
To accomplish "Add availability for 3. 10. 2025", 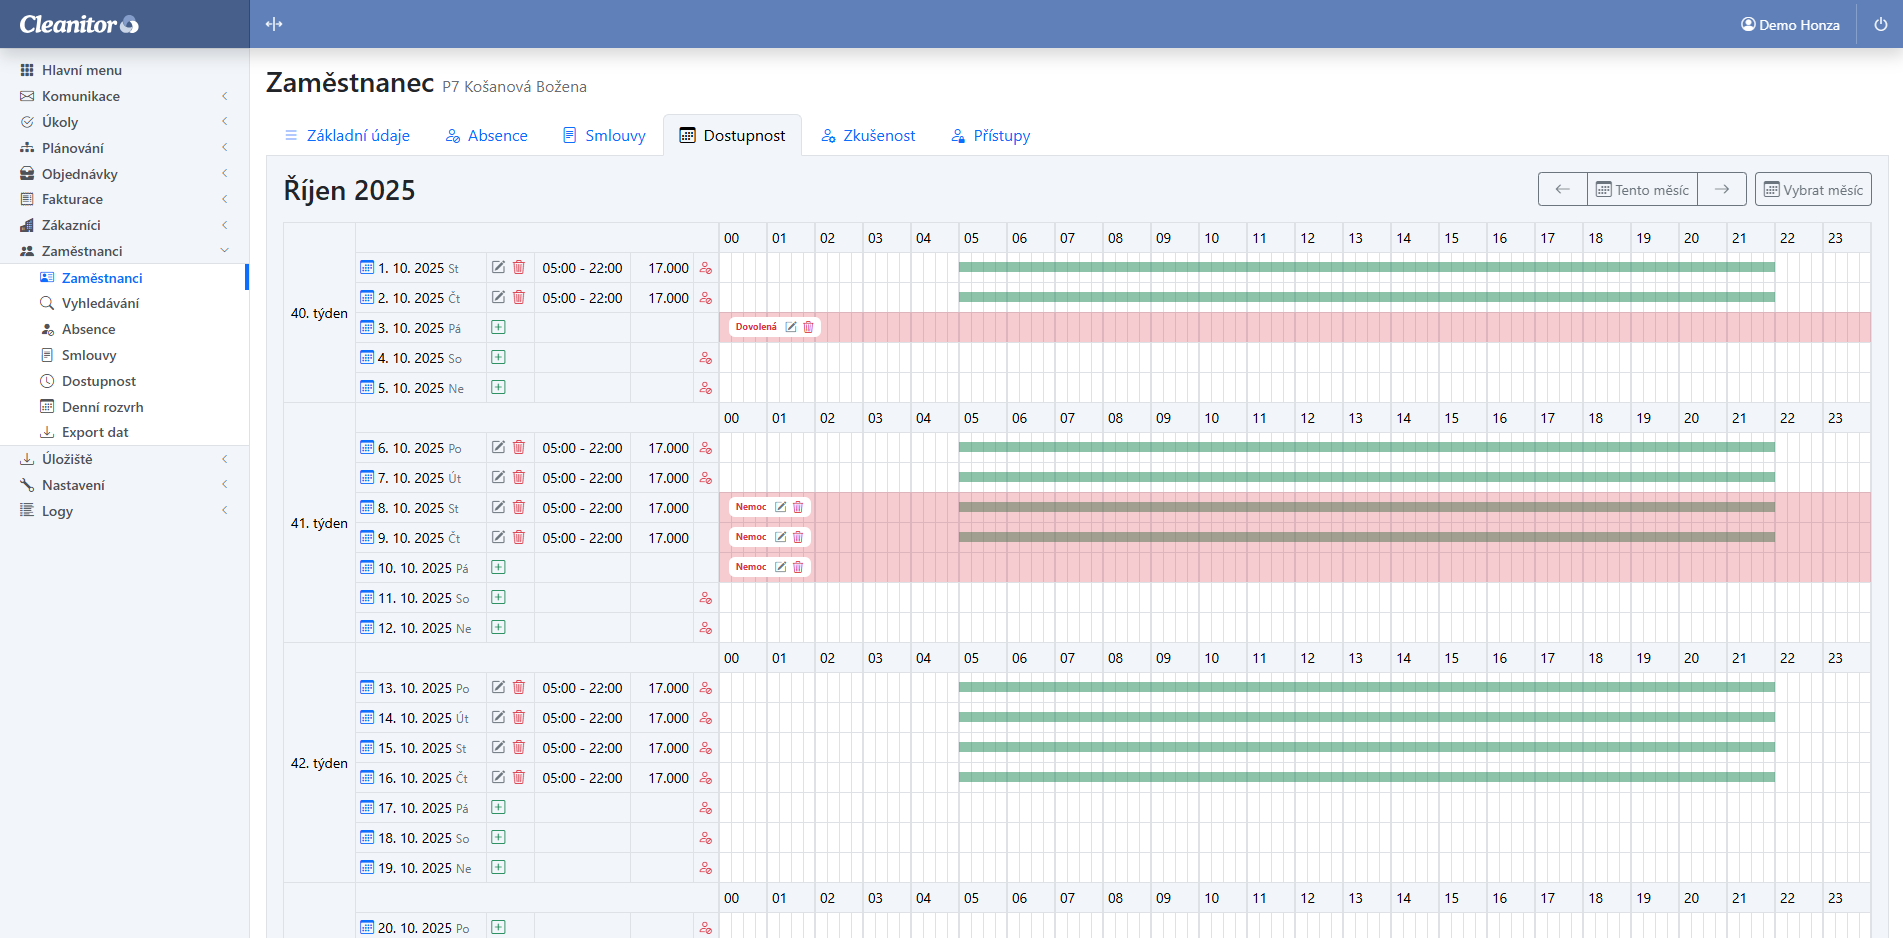I will pyautogui.click(x=498, y=327).
